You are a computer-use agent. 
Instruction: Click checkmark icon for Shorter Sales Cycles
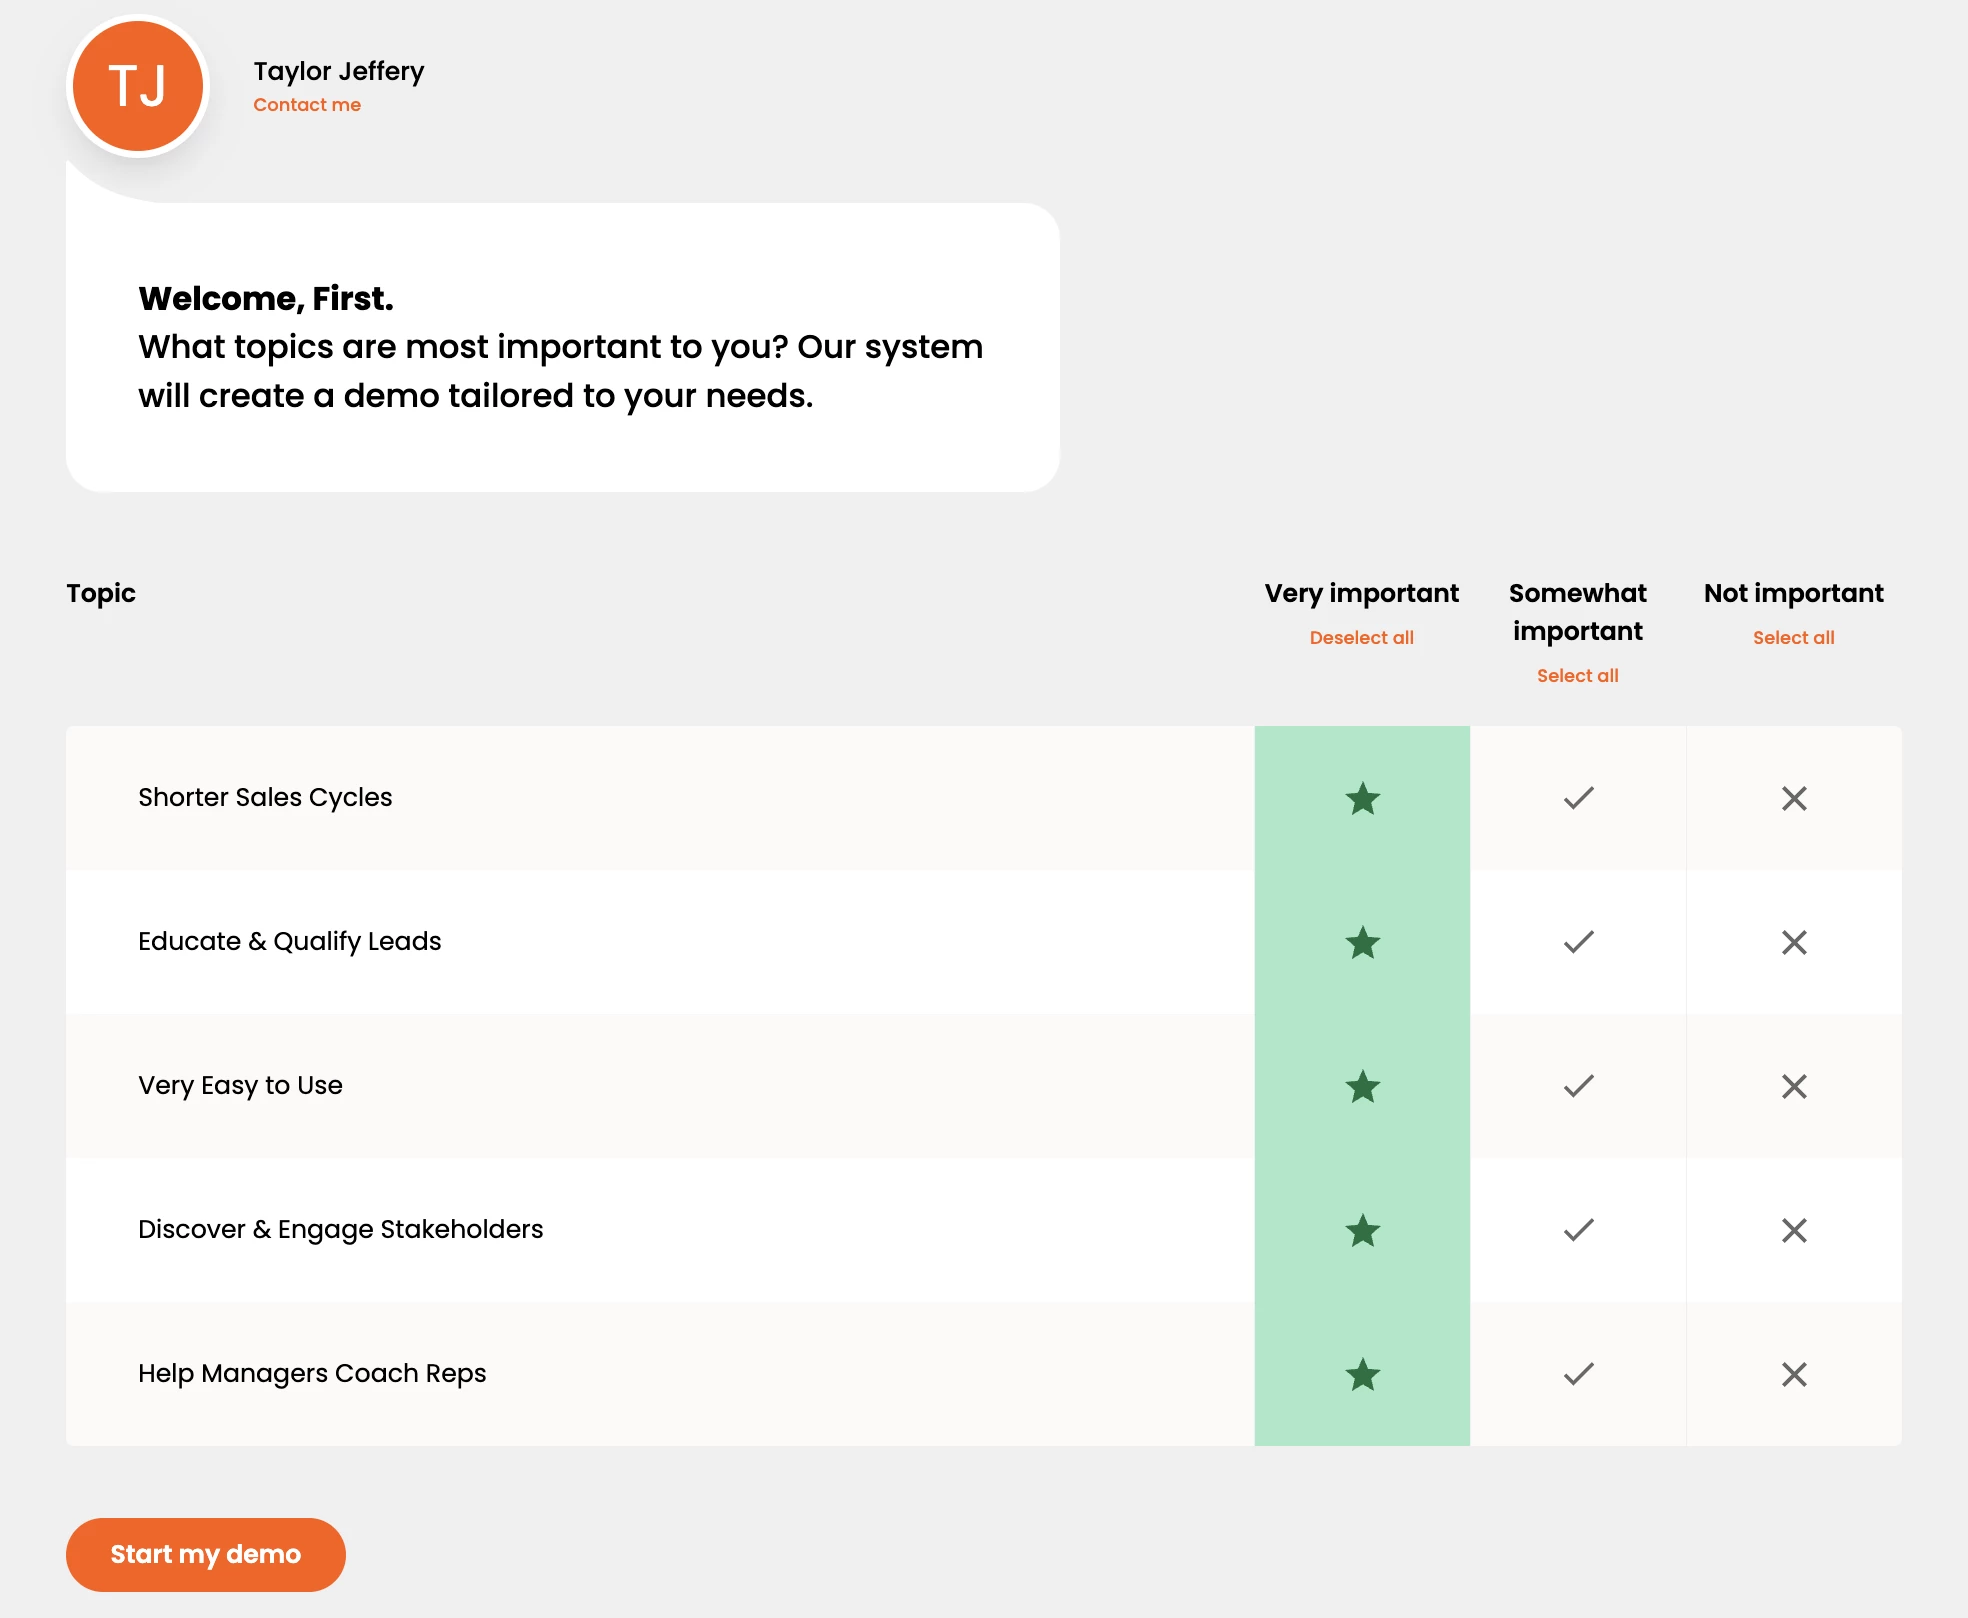[1578, 798]
